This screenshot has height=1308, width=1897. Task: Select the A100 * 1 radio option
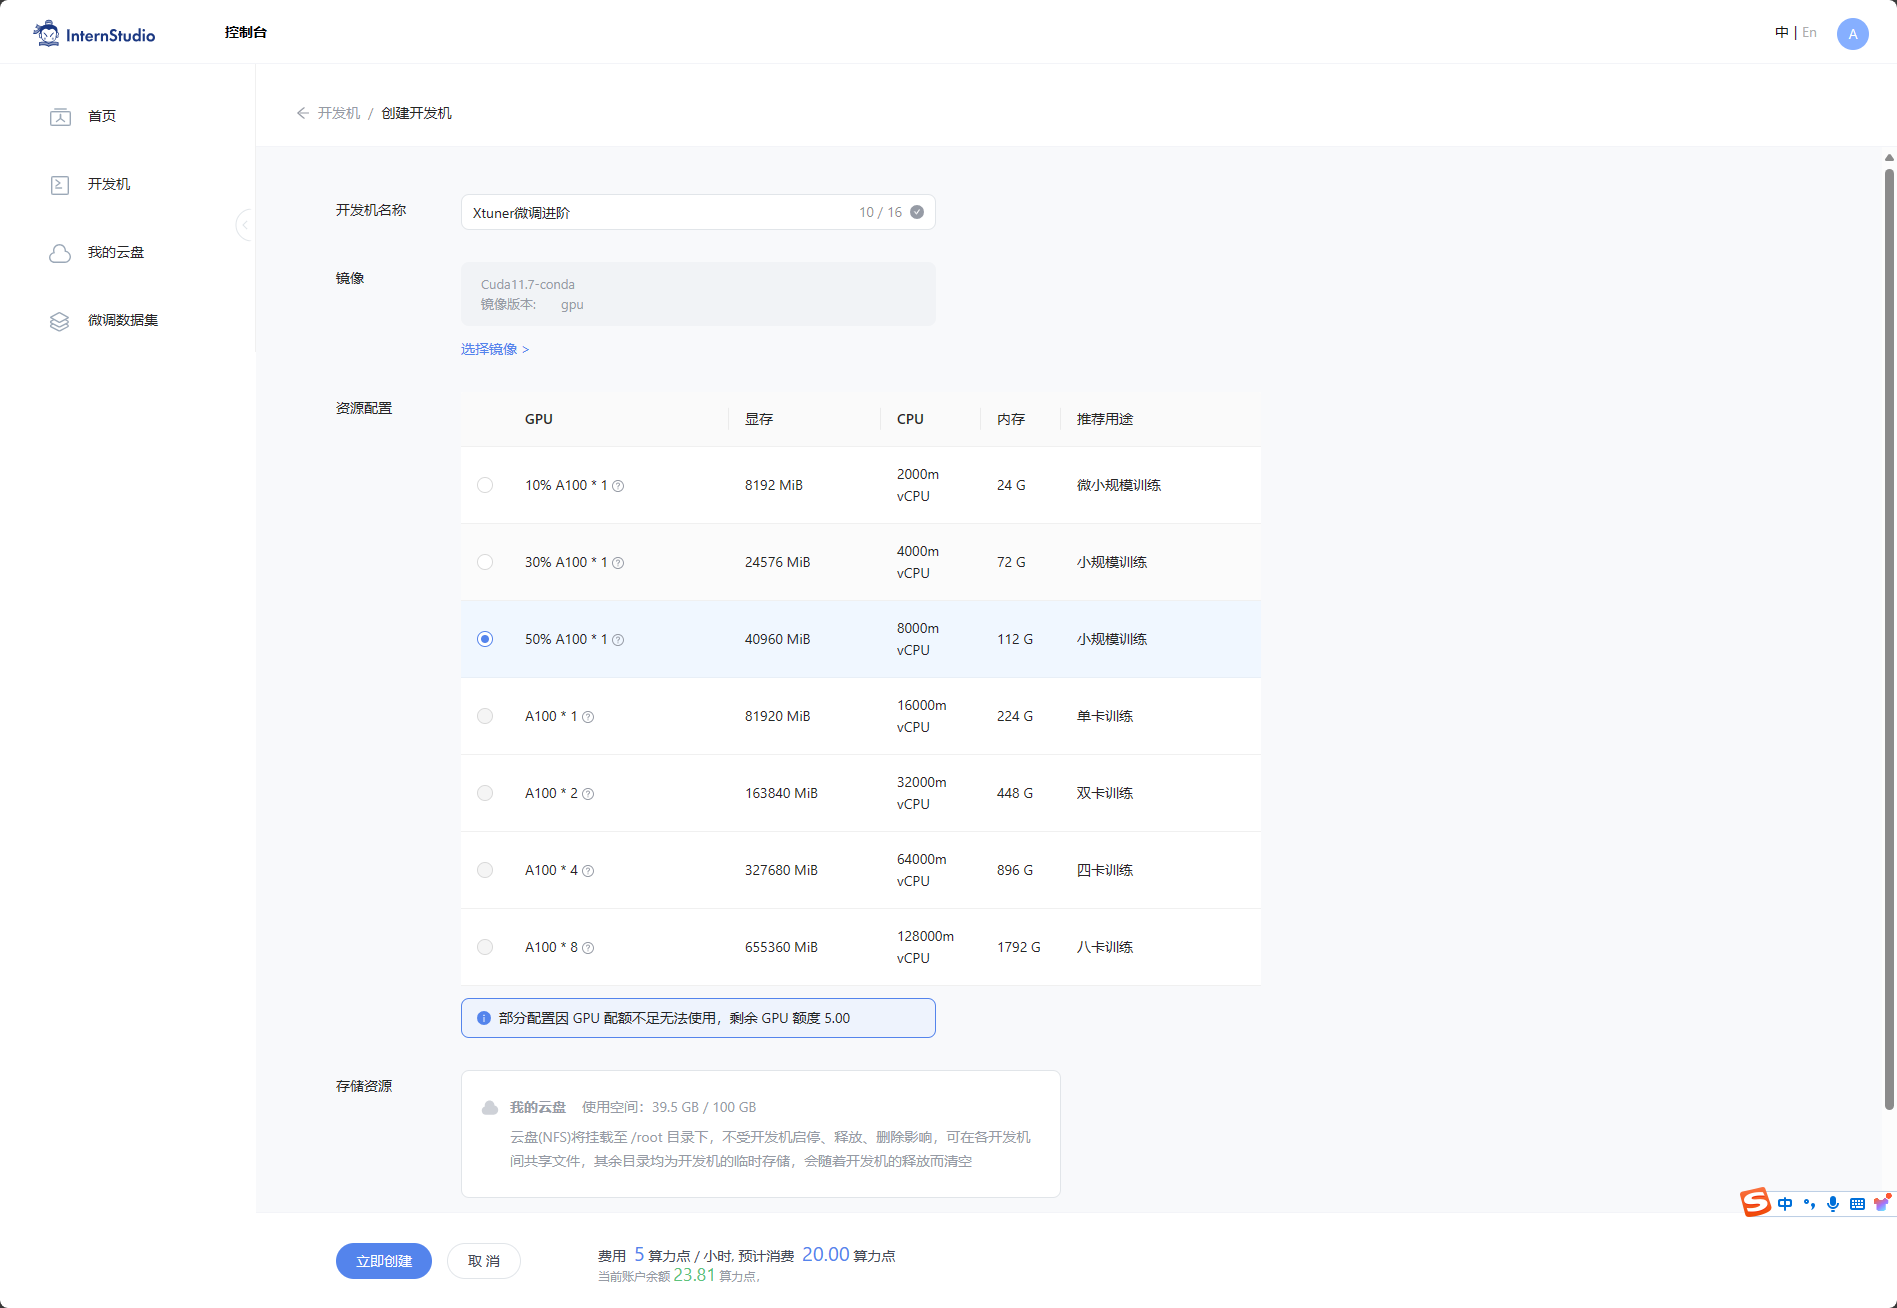pyautogui.click(x=485, y=716)
